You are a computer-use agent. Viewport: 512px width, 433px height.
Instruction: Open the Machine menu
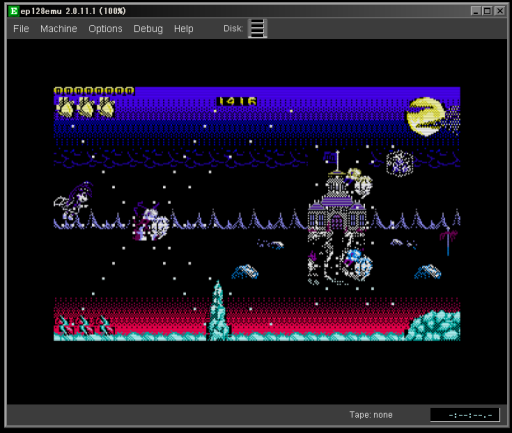pos(59,29)
